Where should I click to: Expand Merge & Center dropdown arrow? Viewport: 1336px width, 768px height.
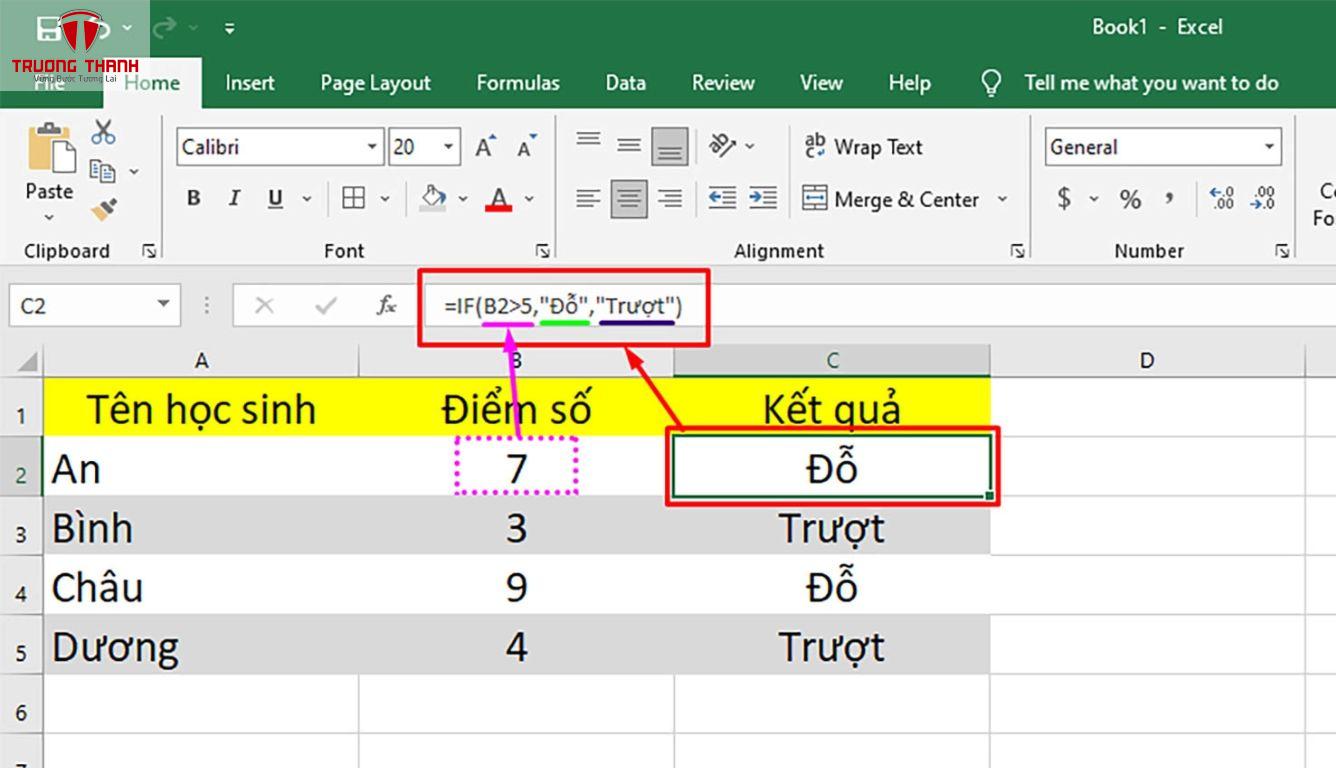click(x=1002, y=199)
